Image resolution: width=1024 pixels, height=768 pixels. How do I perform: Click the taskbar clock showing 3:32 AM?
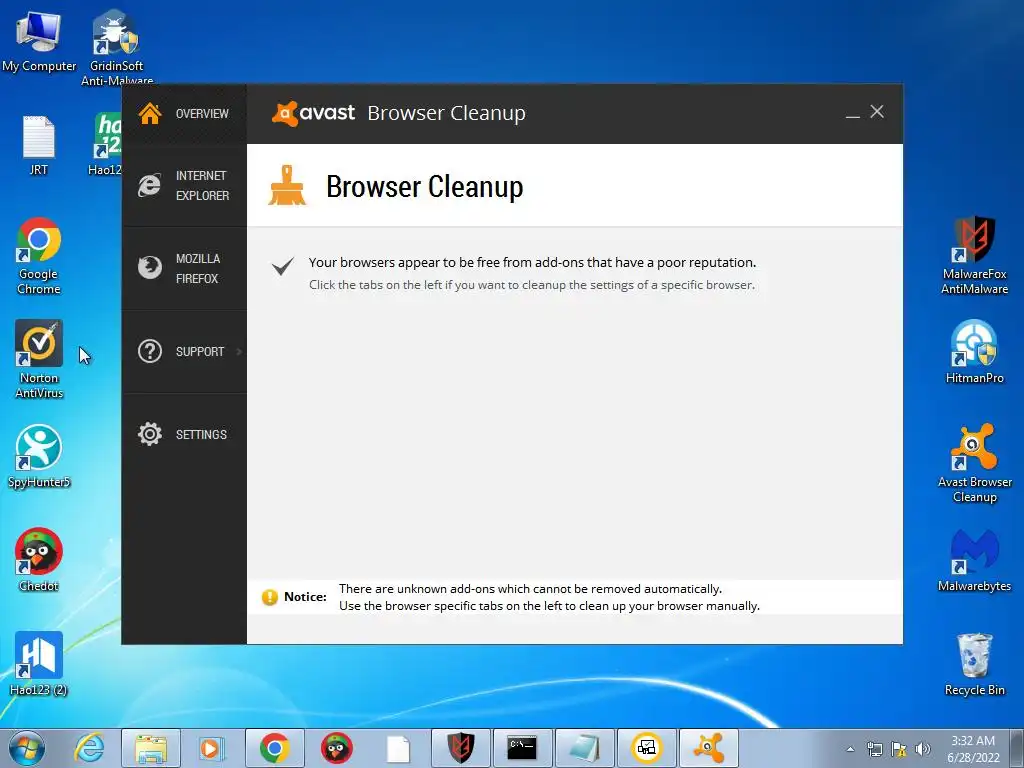click(973, 749)
